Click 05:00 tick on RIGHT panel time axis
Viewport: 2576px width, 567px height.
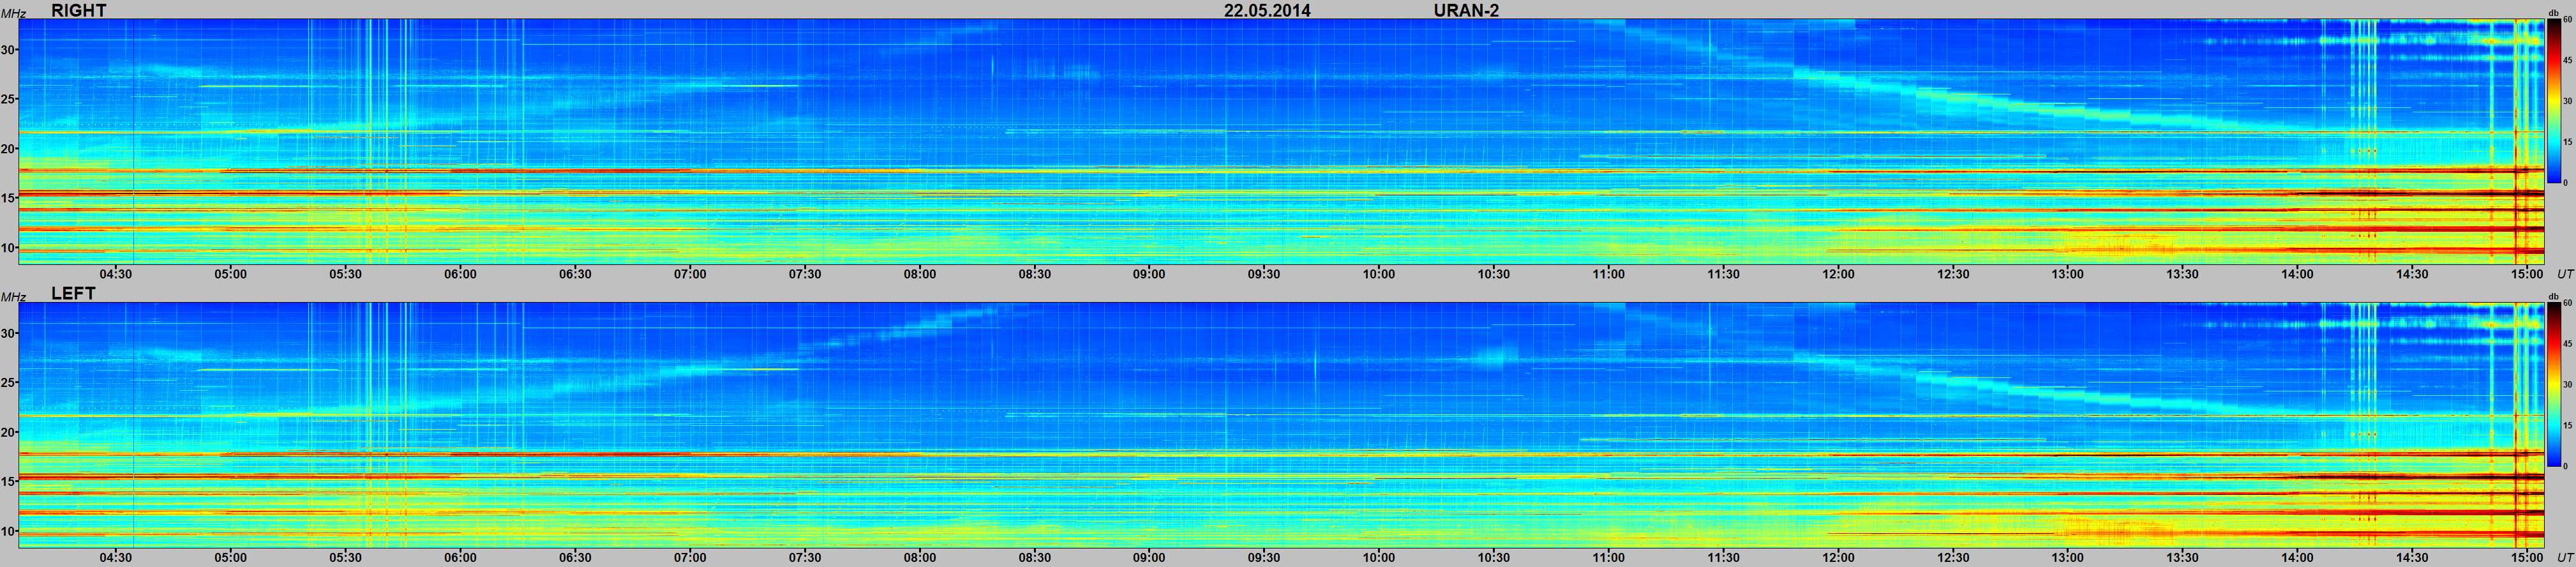[x=230, y=274]
